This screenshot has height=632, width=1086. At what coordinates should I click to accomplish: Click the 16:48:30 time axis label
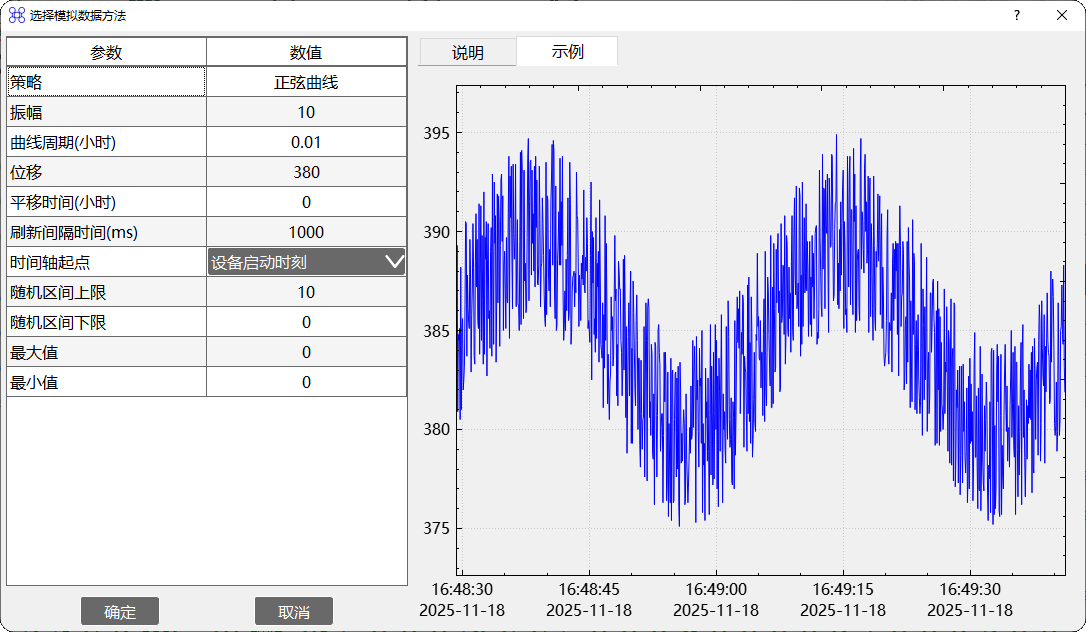(462, 590)
